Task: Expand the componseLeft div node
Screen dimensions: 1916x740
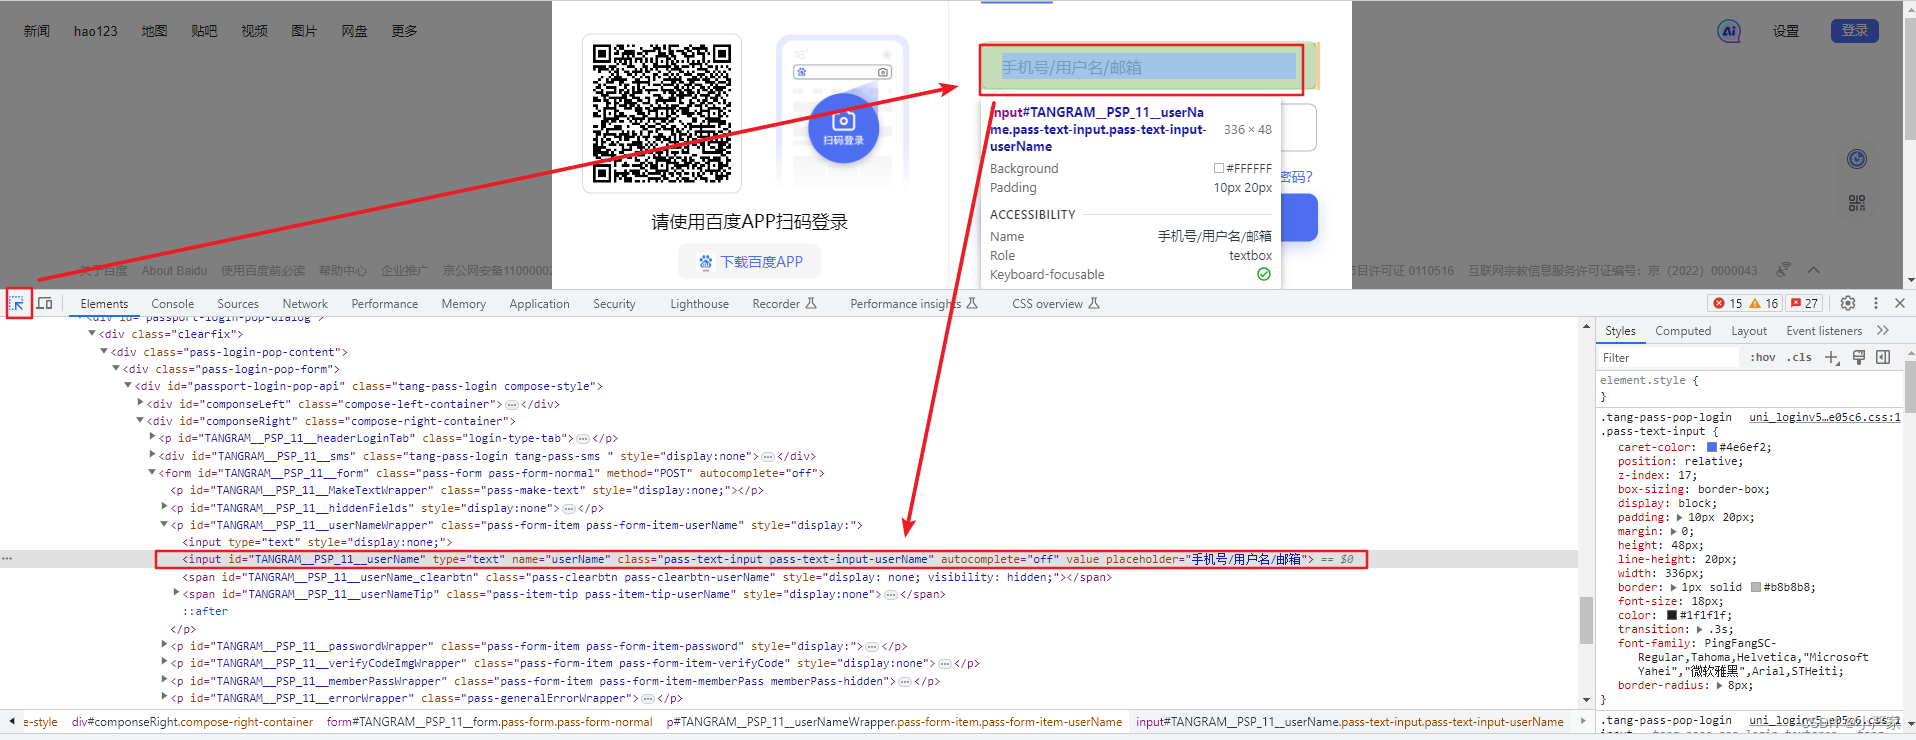Action: [140, 403]
